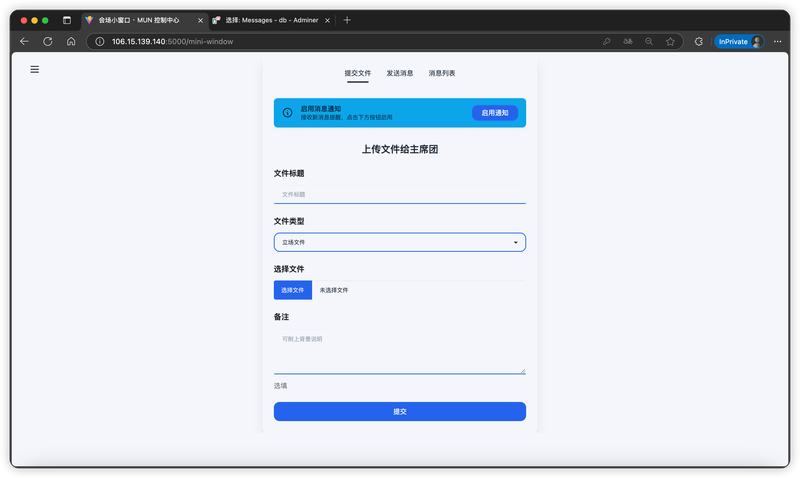This screenshot has width=800, height=478.
Task: Close the Adminer Messages tab
Action: point(328,20)
